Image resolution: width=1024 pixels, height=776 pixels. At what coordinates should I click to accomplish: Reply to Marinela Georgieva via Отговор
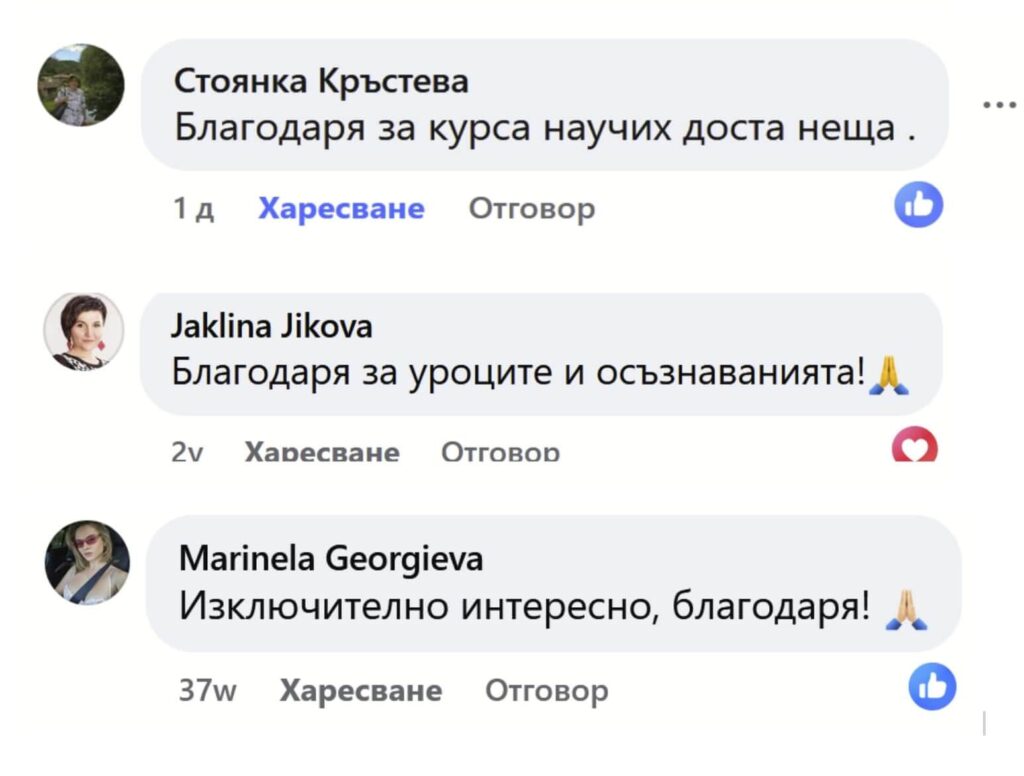coord(546,691)
